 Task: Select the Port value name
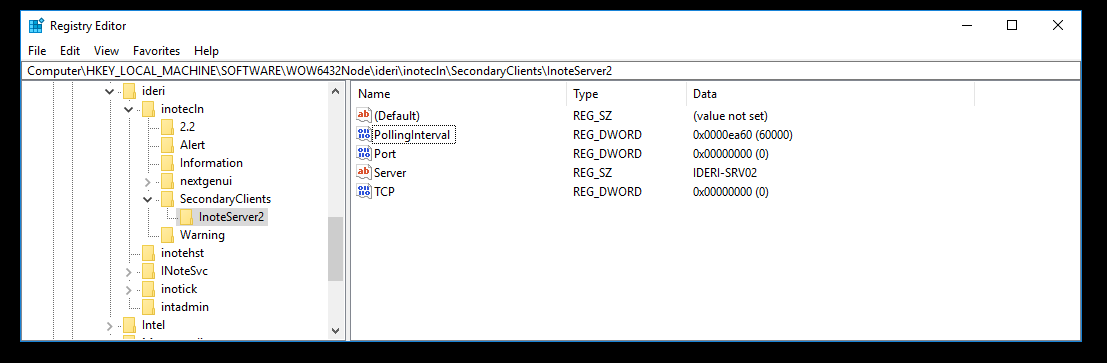tap(385, 153)
